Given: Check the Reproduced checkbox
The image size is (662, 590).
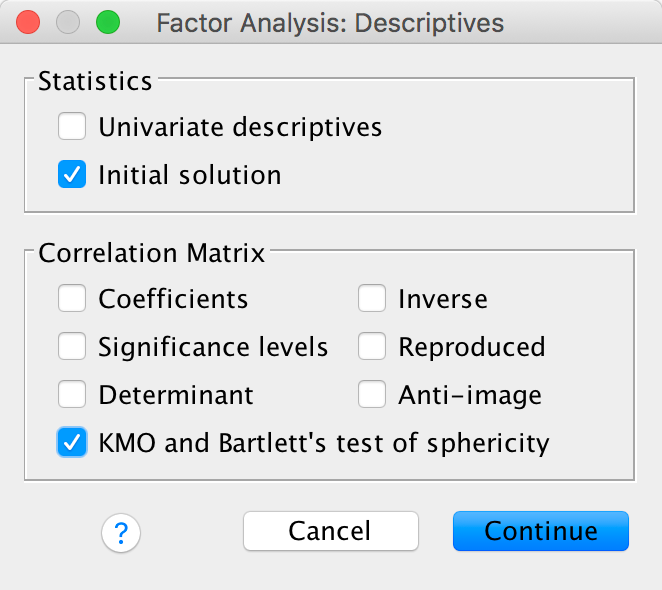Looking at the screenshot, I should (x=372, y=346).
